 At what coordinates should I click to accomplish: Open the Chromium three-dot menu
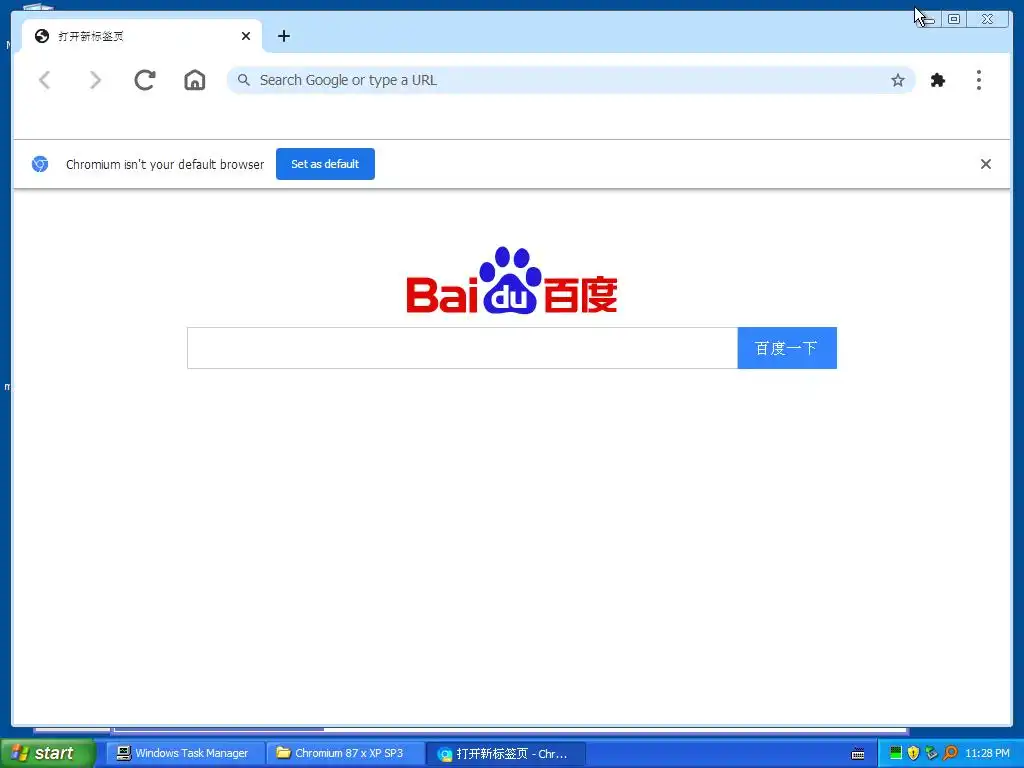click(x=978, y=80)
